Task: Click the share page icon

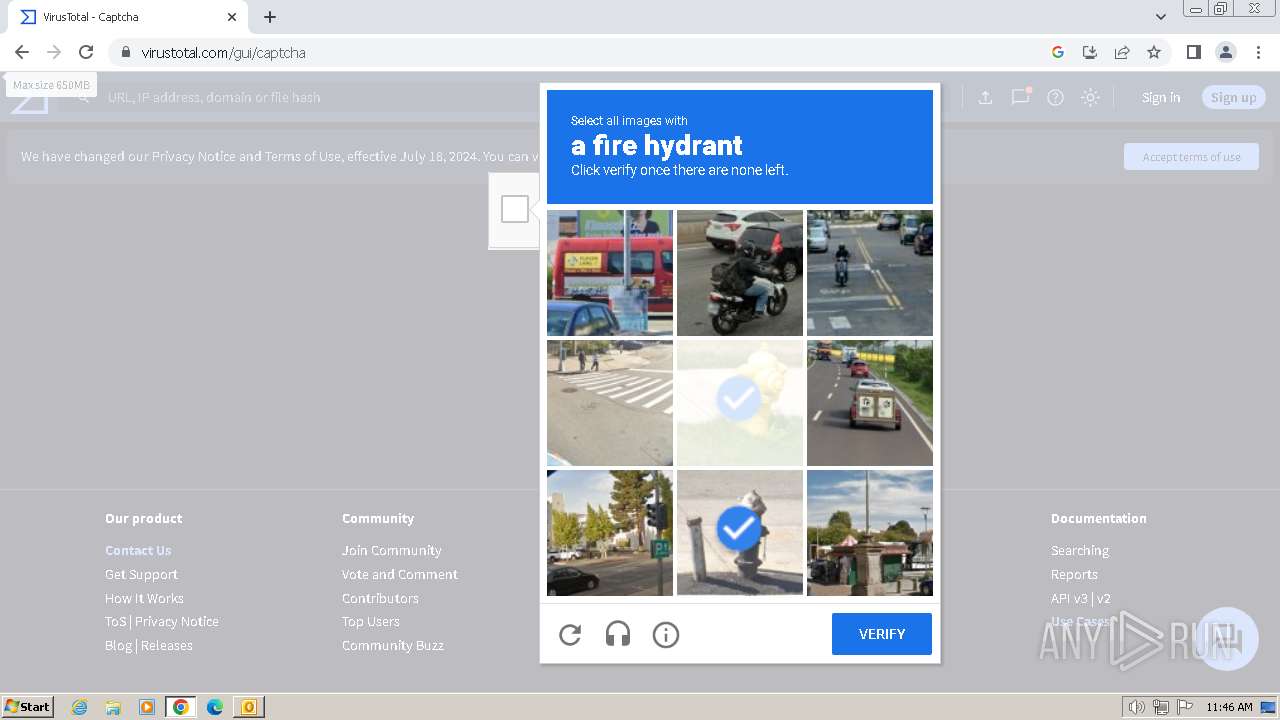Action: (x=1122, y=52)
